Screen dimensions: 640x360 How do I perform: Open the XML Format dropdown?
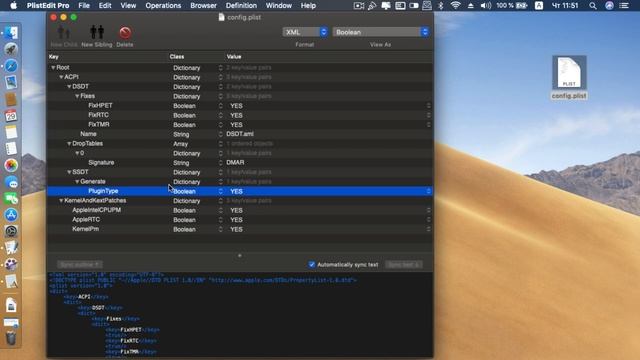305,32
